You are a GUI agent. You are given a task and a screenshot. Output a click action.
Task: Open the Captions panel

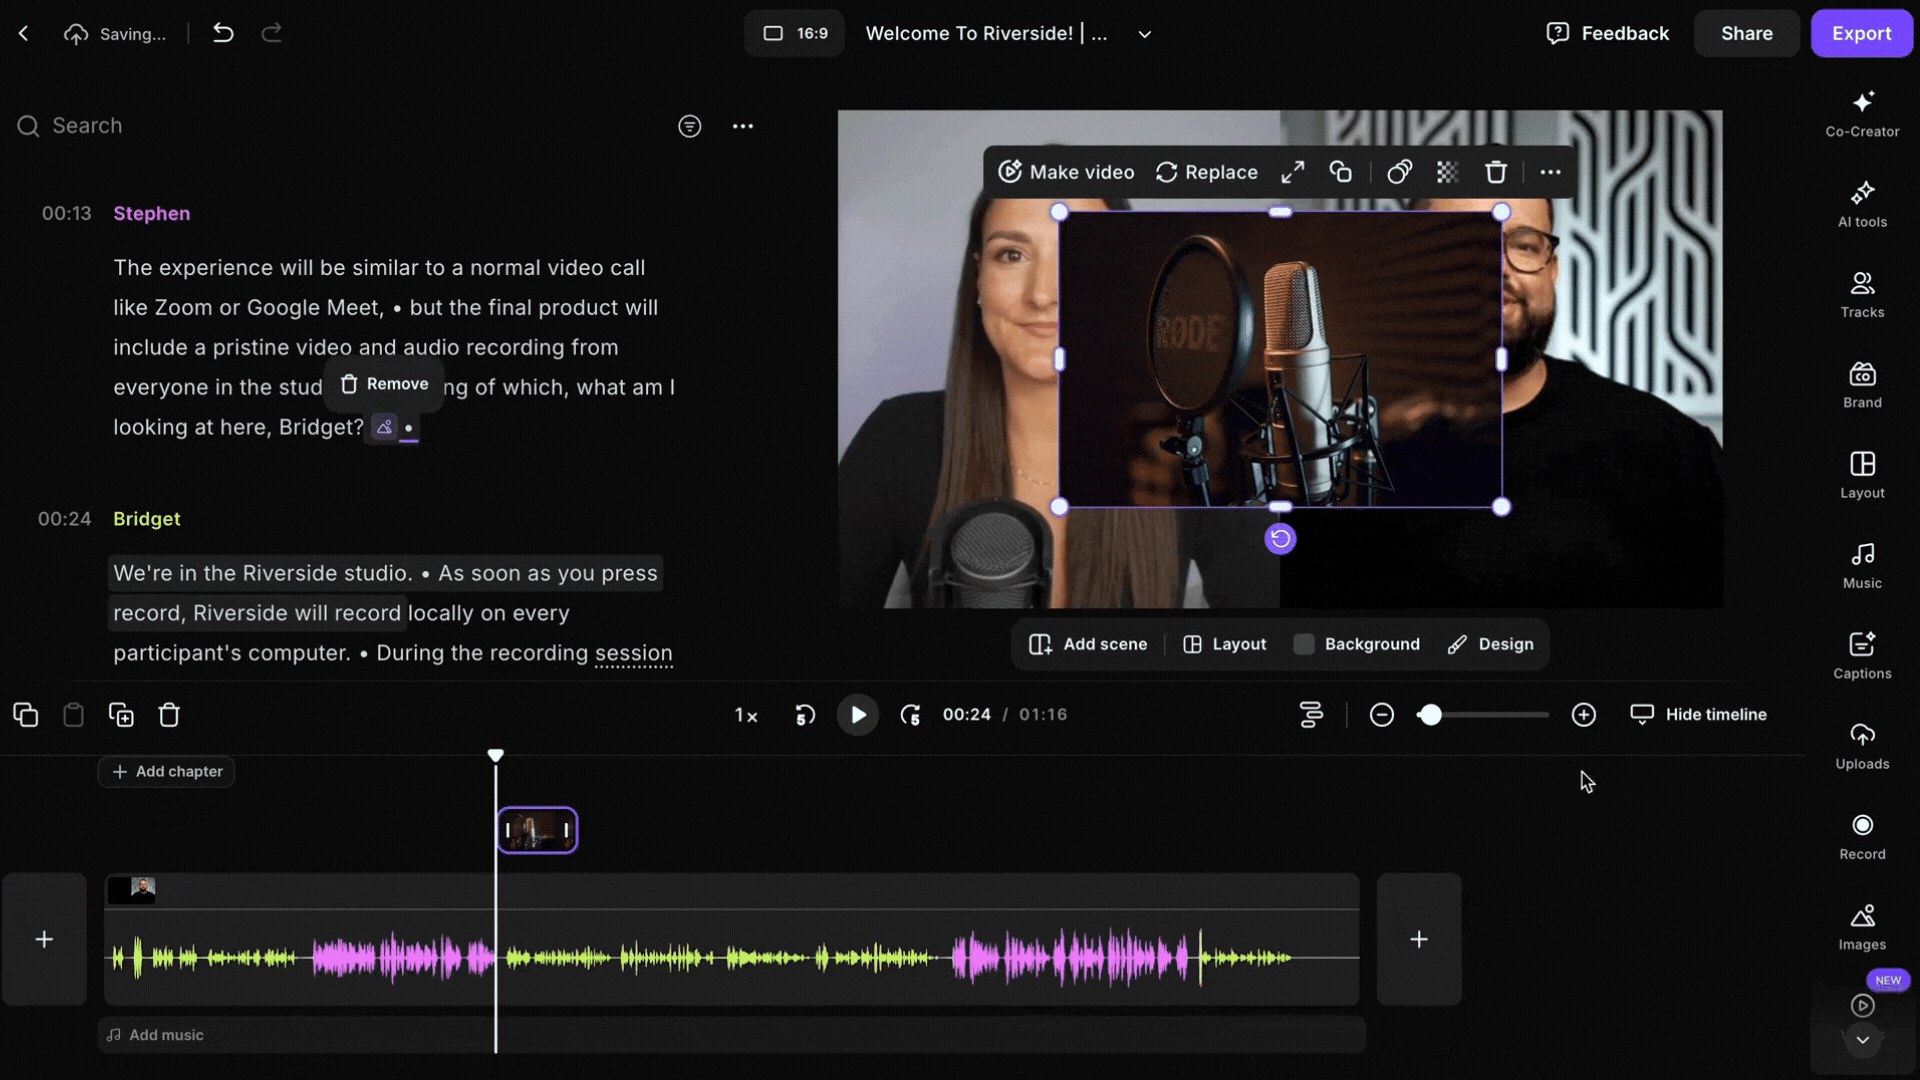click(x=1861, y=655)
